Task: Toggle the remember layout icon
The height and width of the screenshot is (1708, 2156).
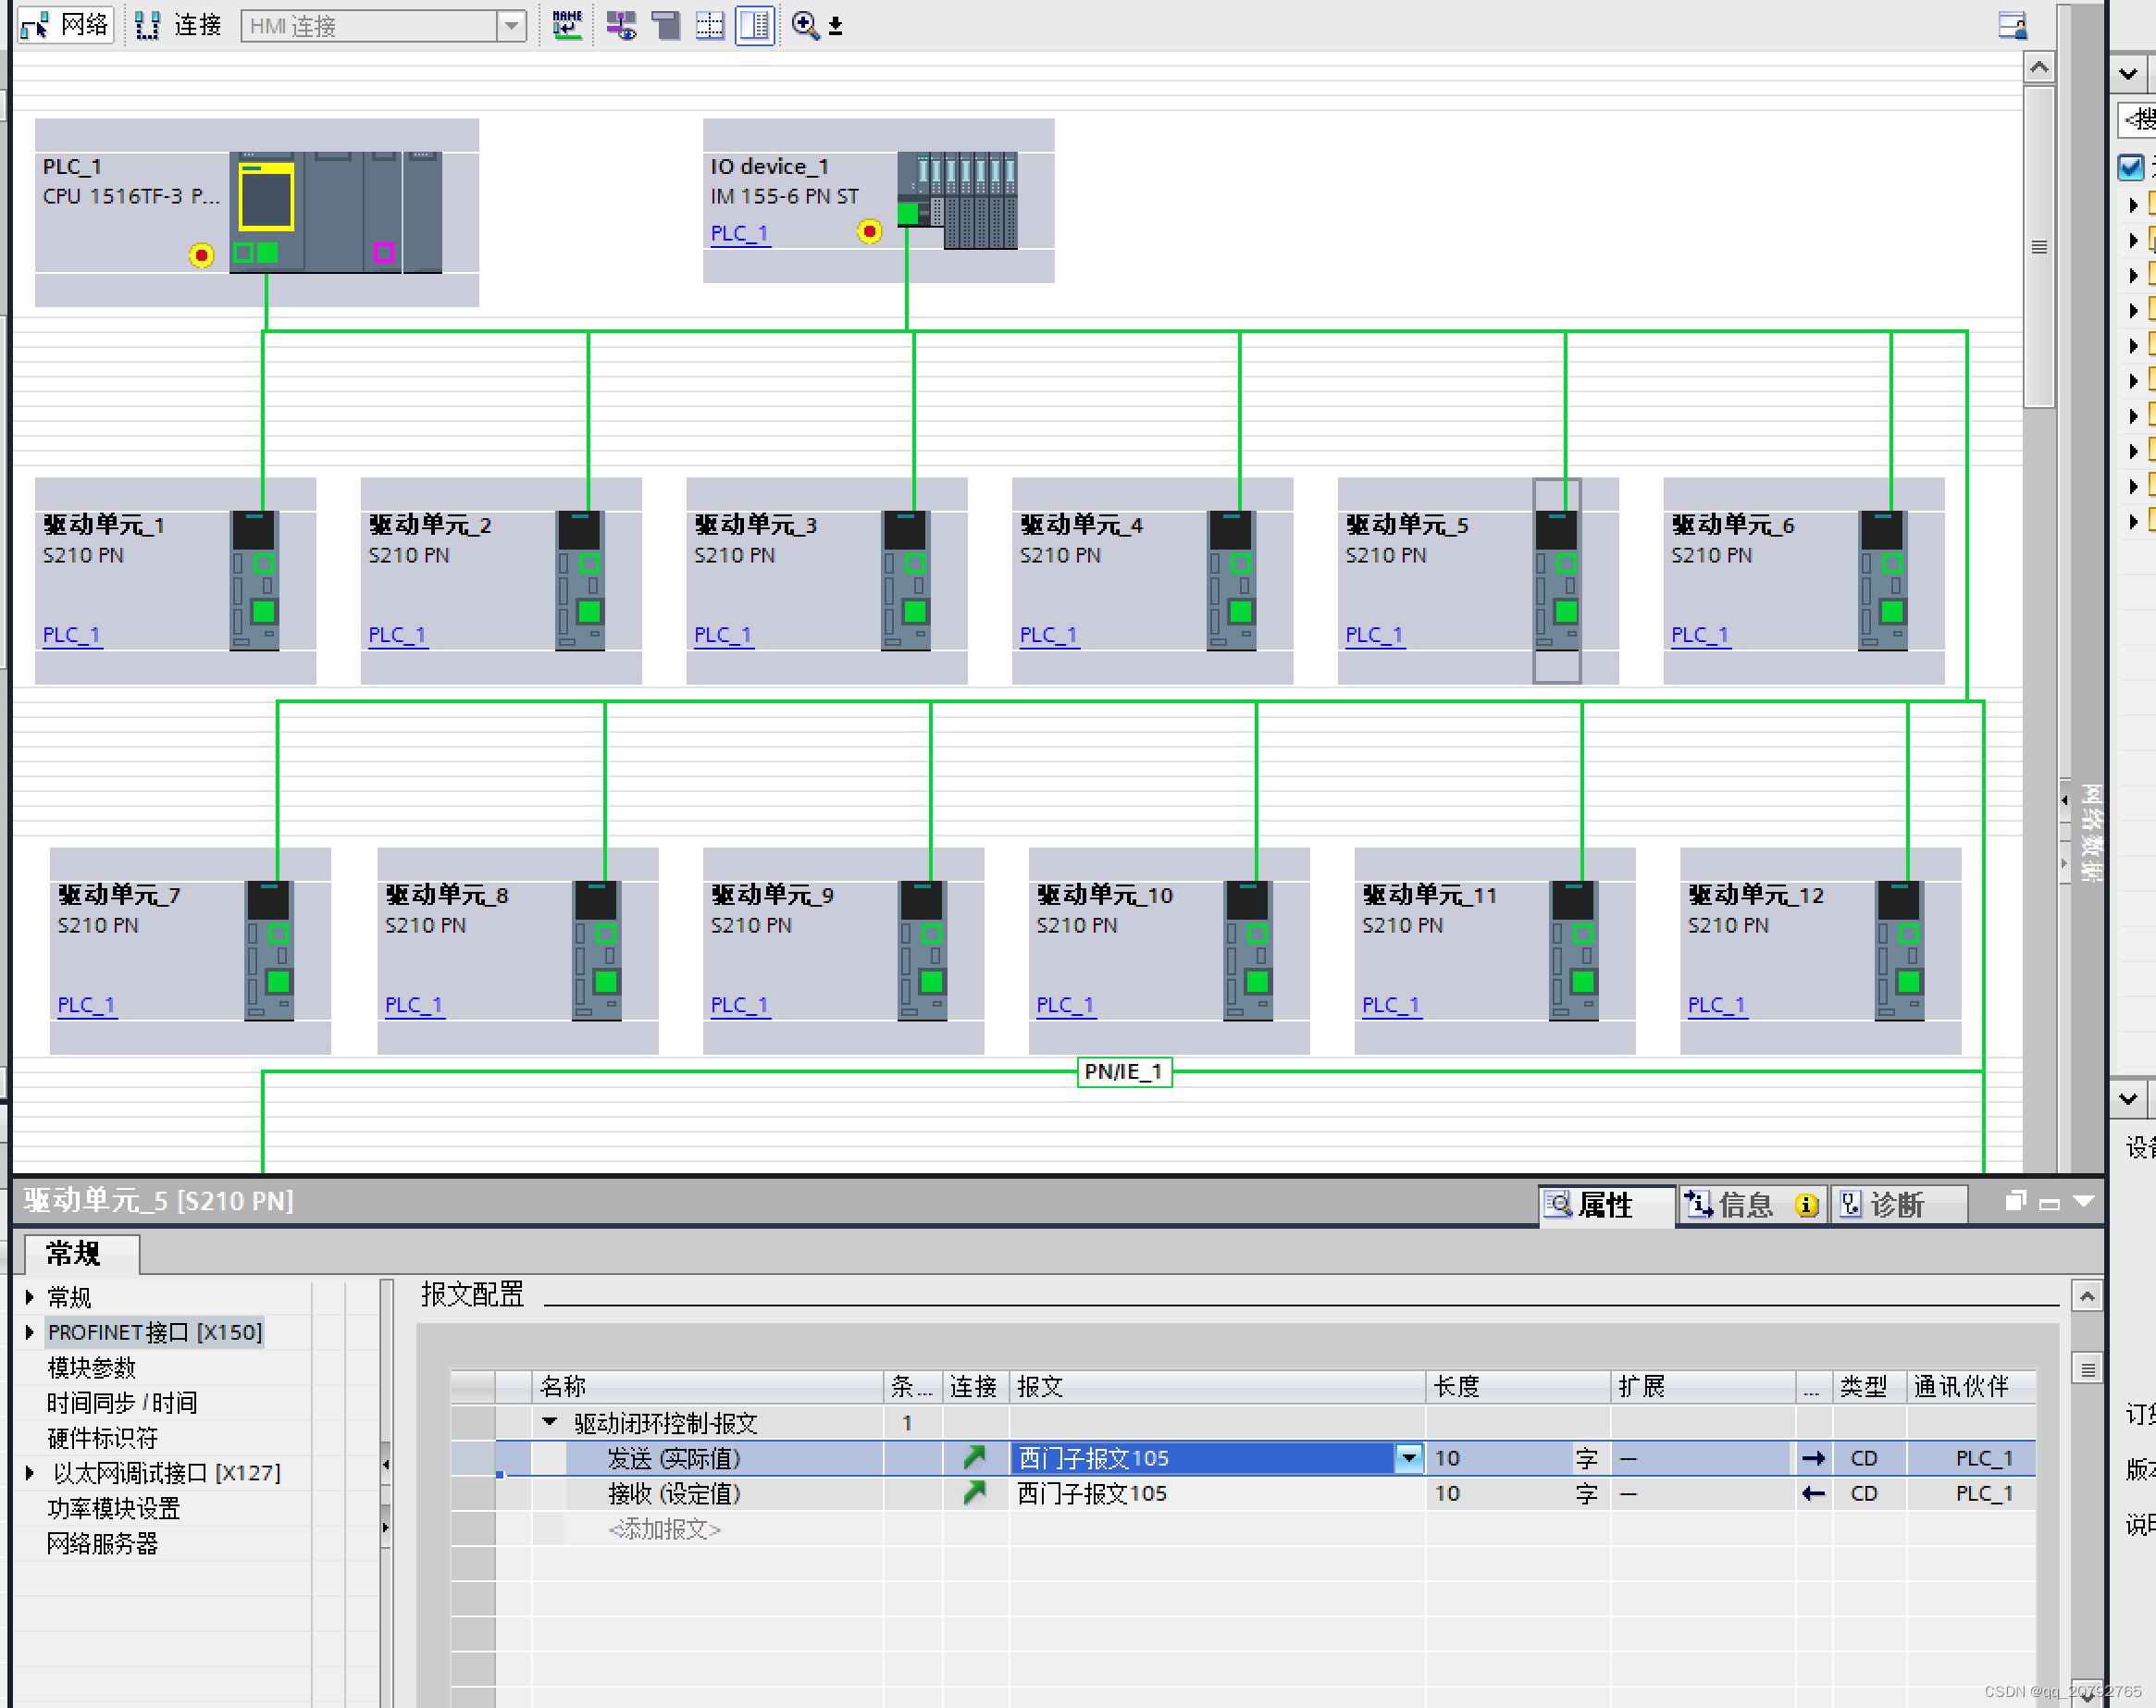Action: coord(754,25)
